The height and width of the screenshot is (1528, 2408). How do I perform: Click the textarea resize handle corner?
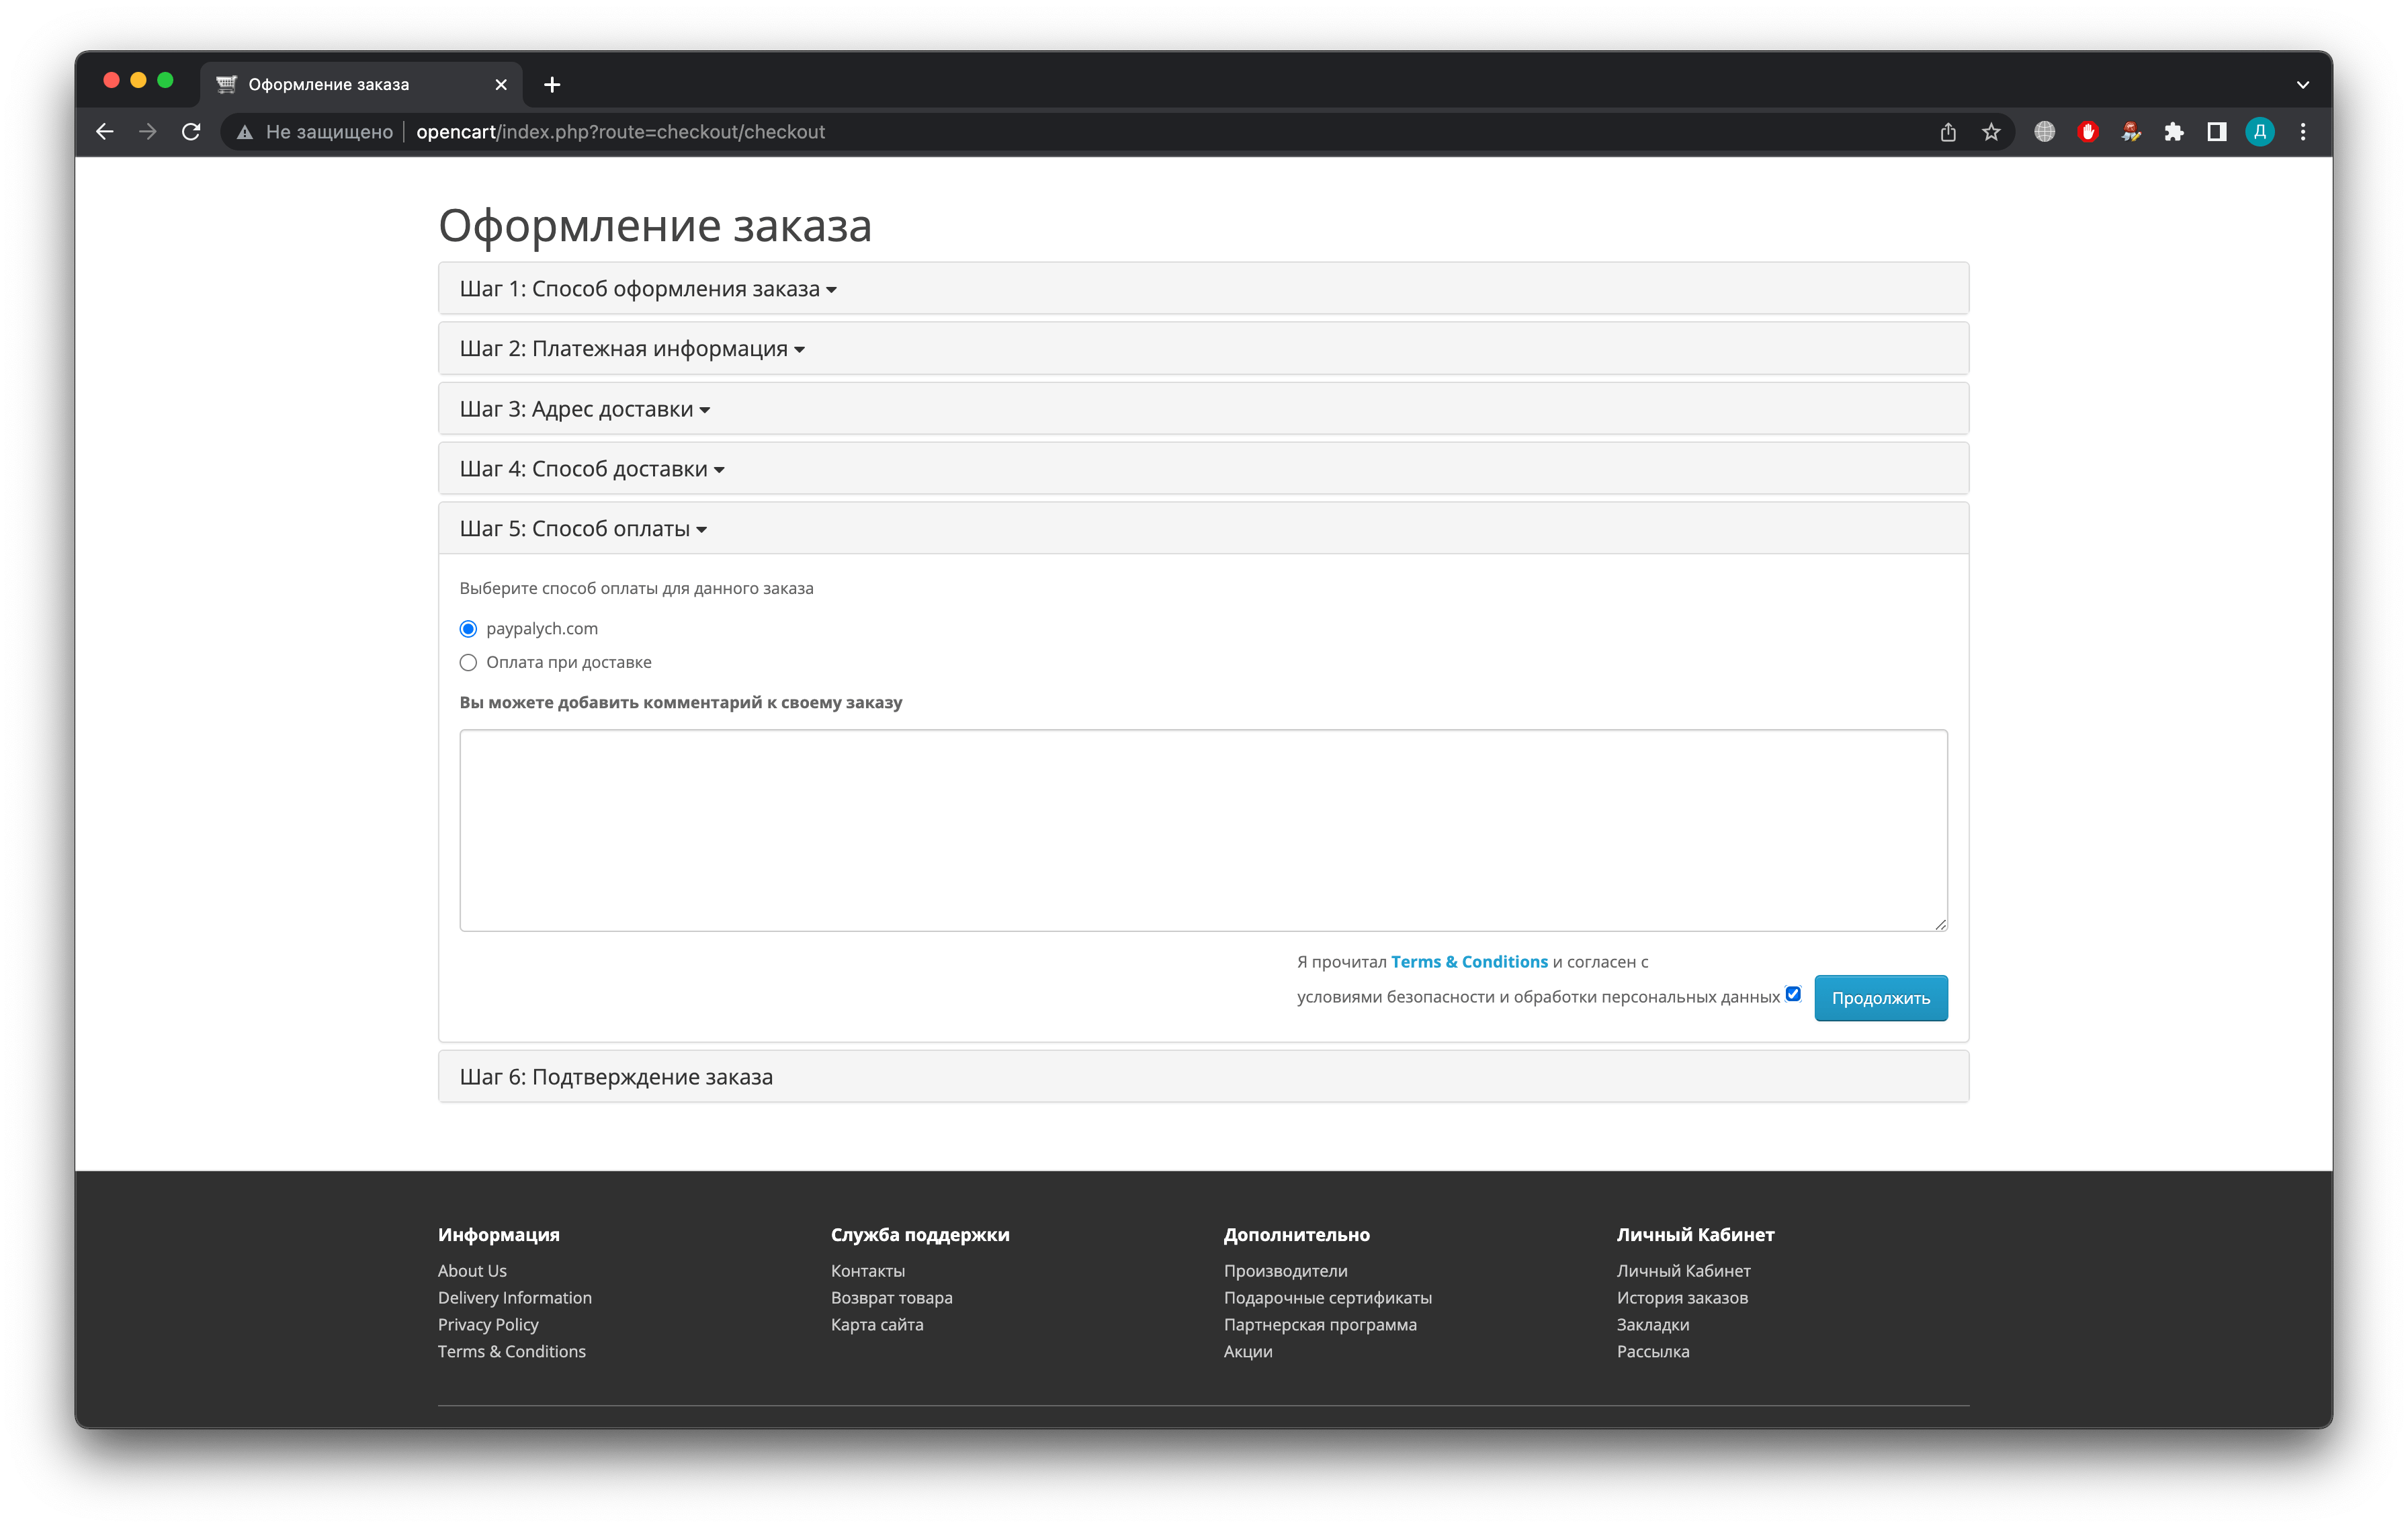click(1940, 924)
